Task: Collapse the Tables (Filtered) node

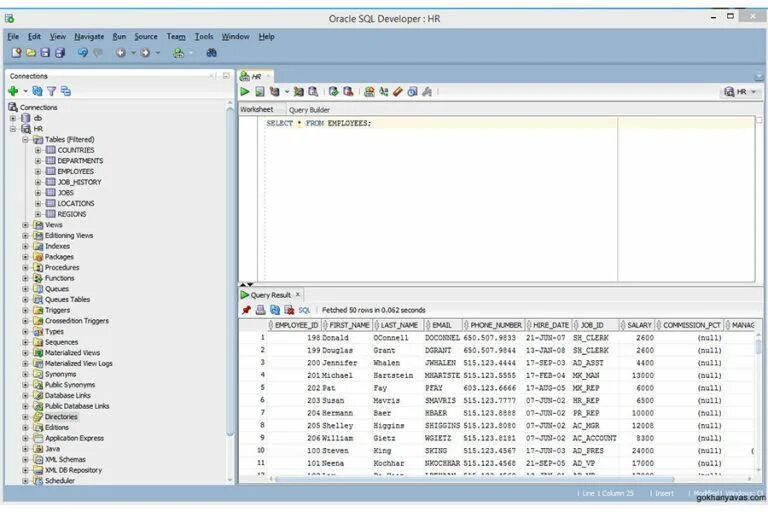Action: click(25, 140)
